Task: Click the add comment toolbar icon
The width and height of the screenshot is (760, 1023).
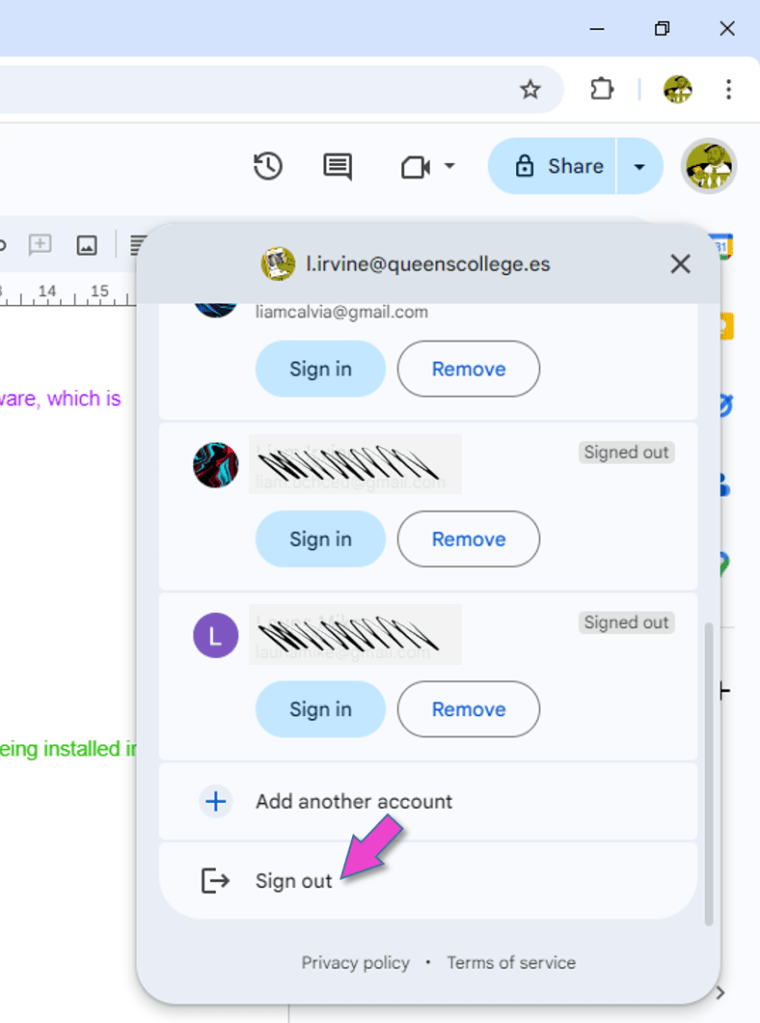Action: [x=40, y=245]
